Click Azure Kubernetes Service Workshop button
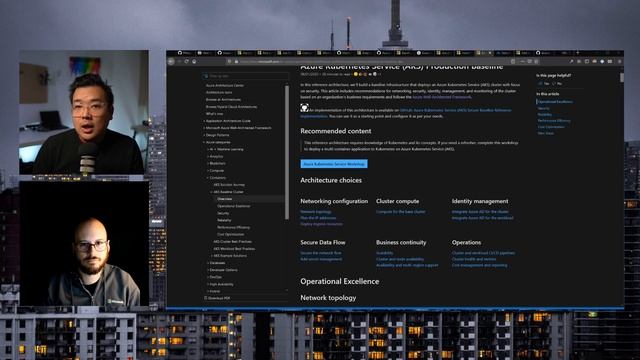This screenshot has width=640, height=360. click(334, 164)
